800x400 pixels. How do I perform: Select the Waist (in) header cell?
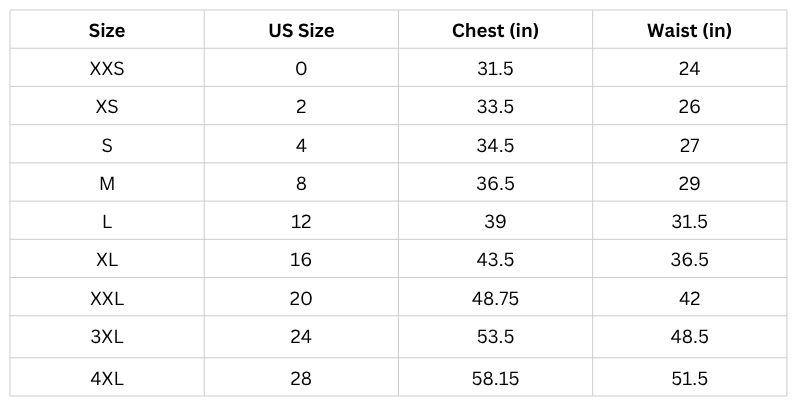689,30
